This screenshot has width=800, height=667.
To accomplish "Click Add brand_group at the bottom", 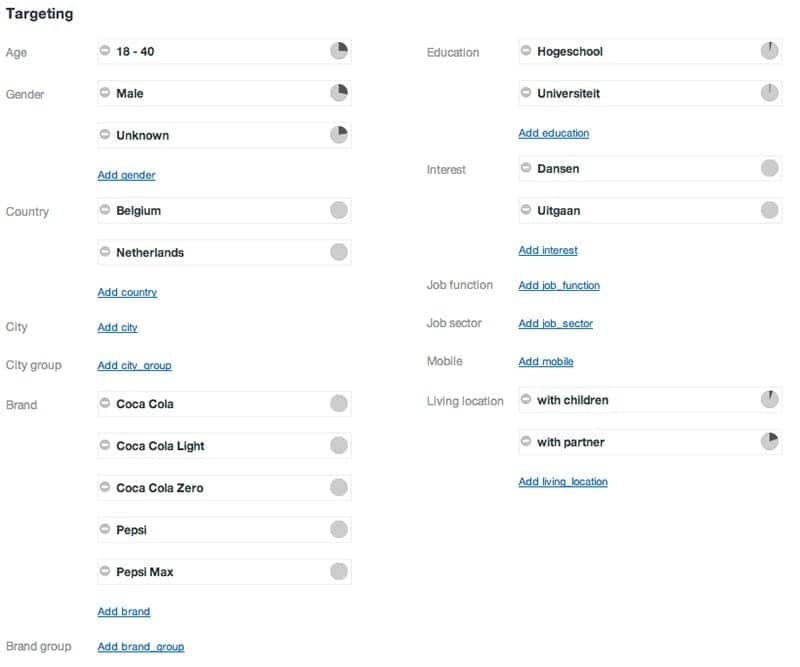I will pos(140,646).
